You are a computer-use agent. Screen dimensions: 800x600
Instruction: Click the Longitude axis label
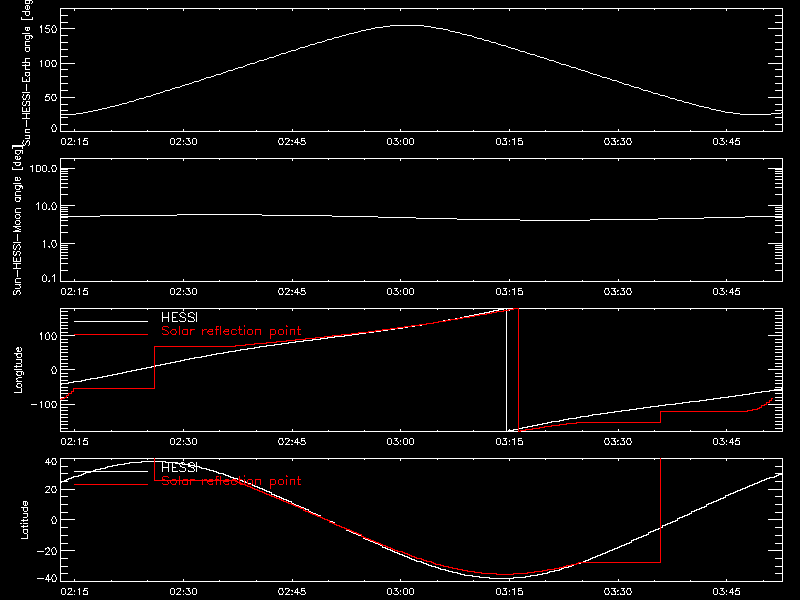point(18,370)
